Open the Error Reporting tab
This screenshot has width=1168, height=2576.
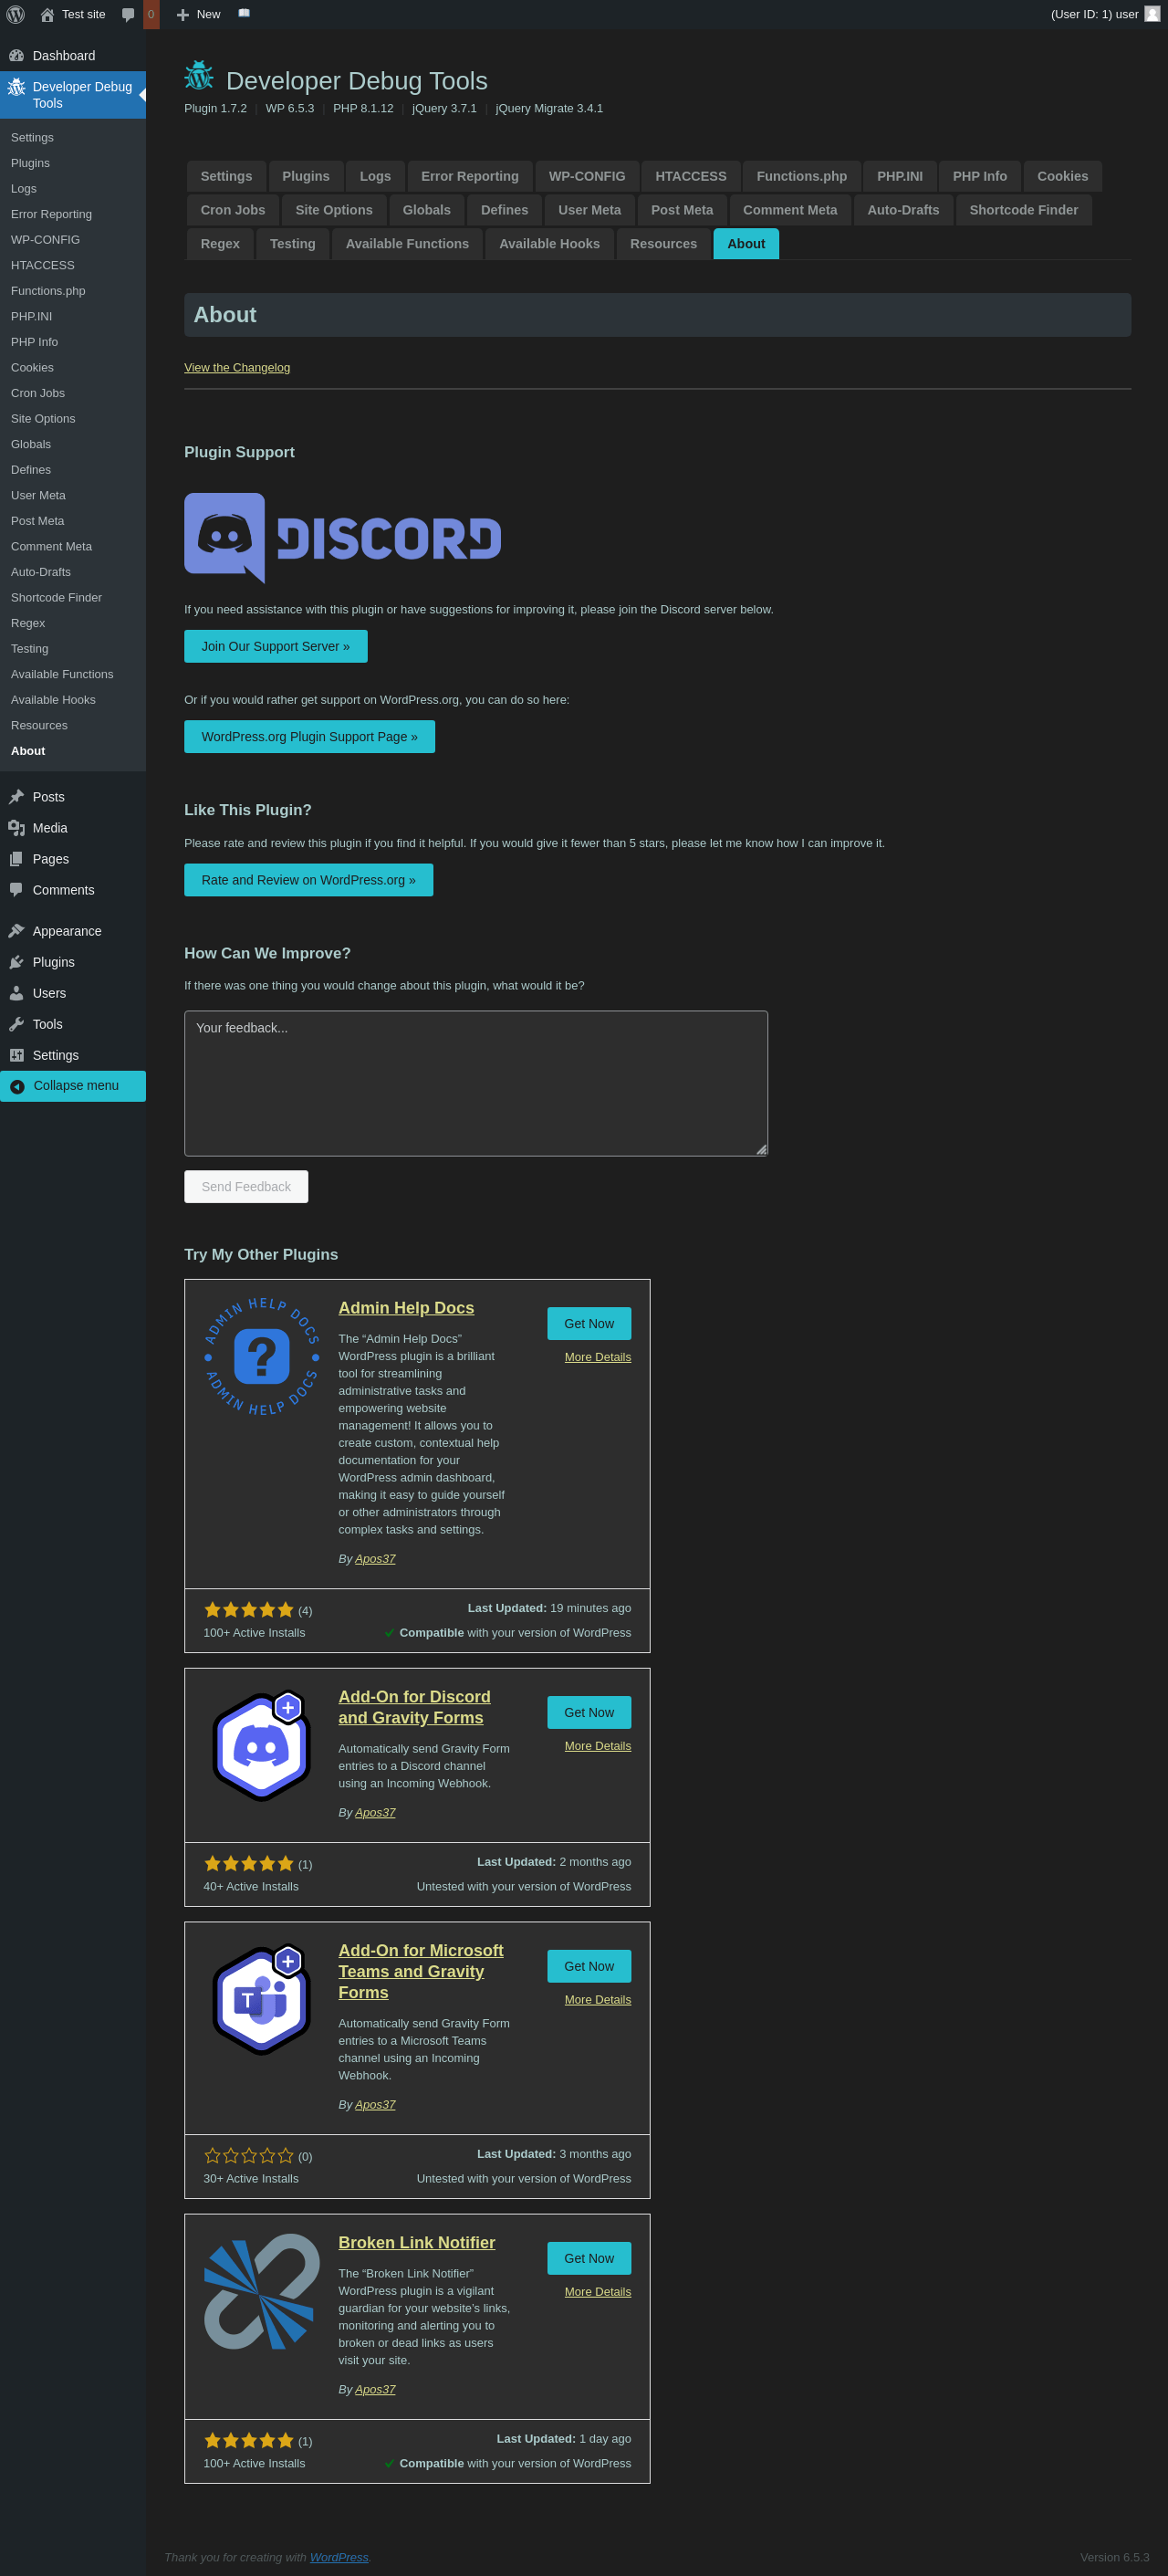(x=470, y=176)
